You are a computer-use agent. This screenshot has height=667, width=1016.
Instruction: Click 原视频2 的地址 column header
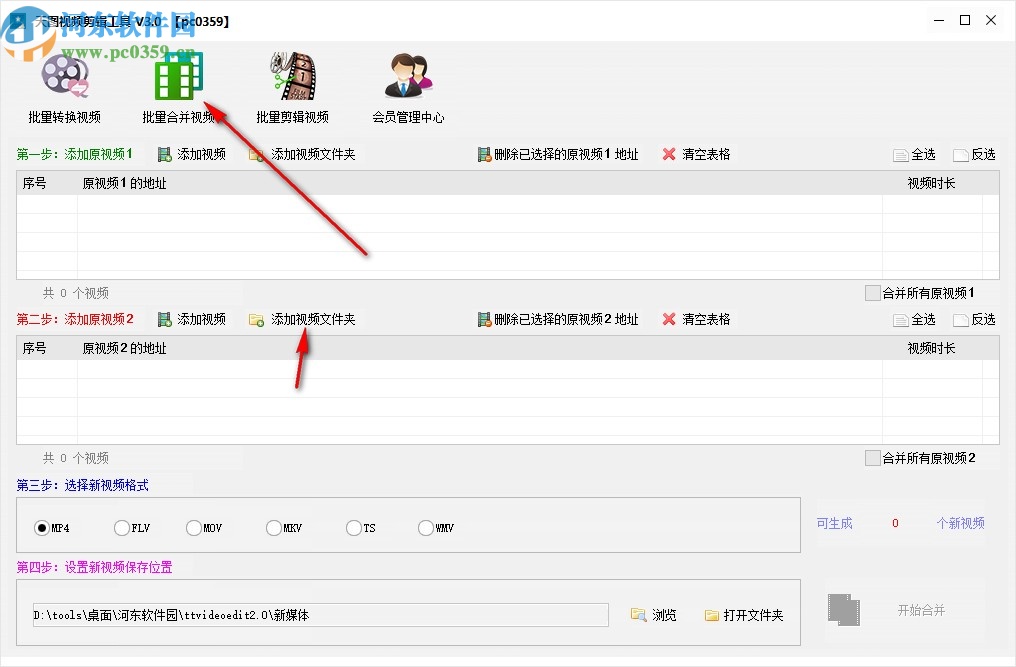tap(124, 348)
